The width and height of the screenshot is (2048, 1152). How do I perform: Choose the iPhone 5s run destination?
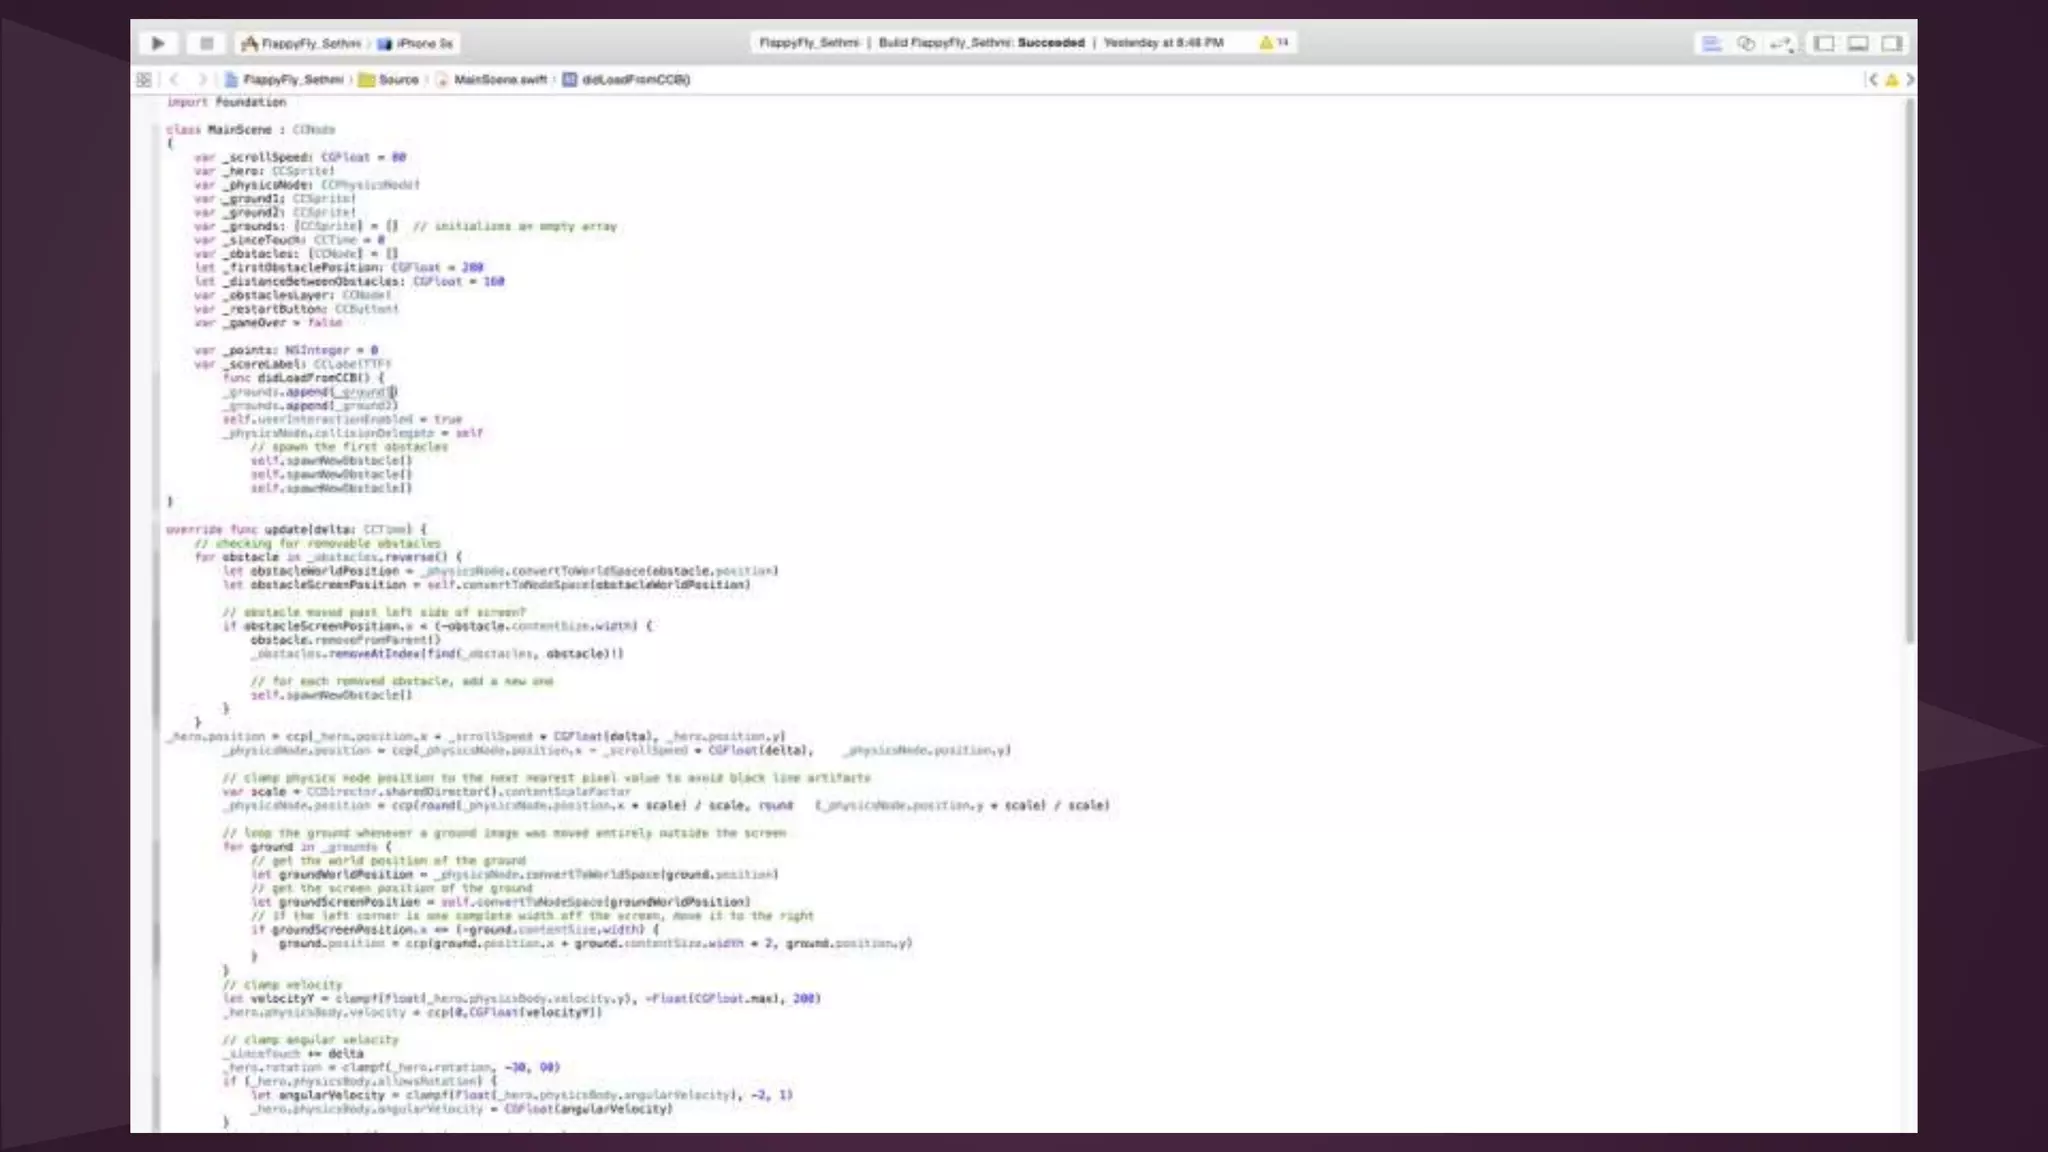(x=417, y=43)
